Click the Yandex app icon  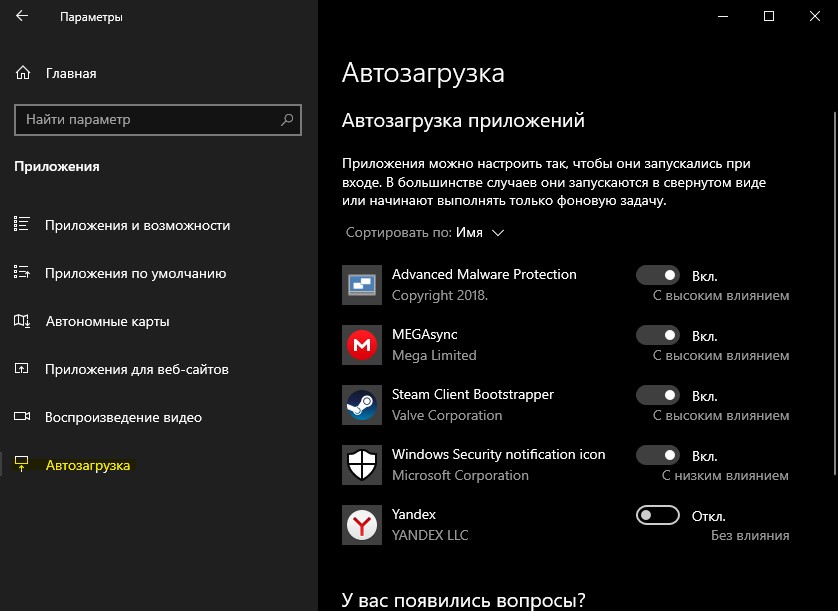(x=362, y=524)
